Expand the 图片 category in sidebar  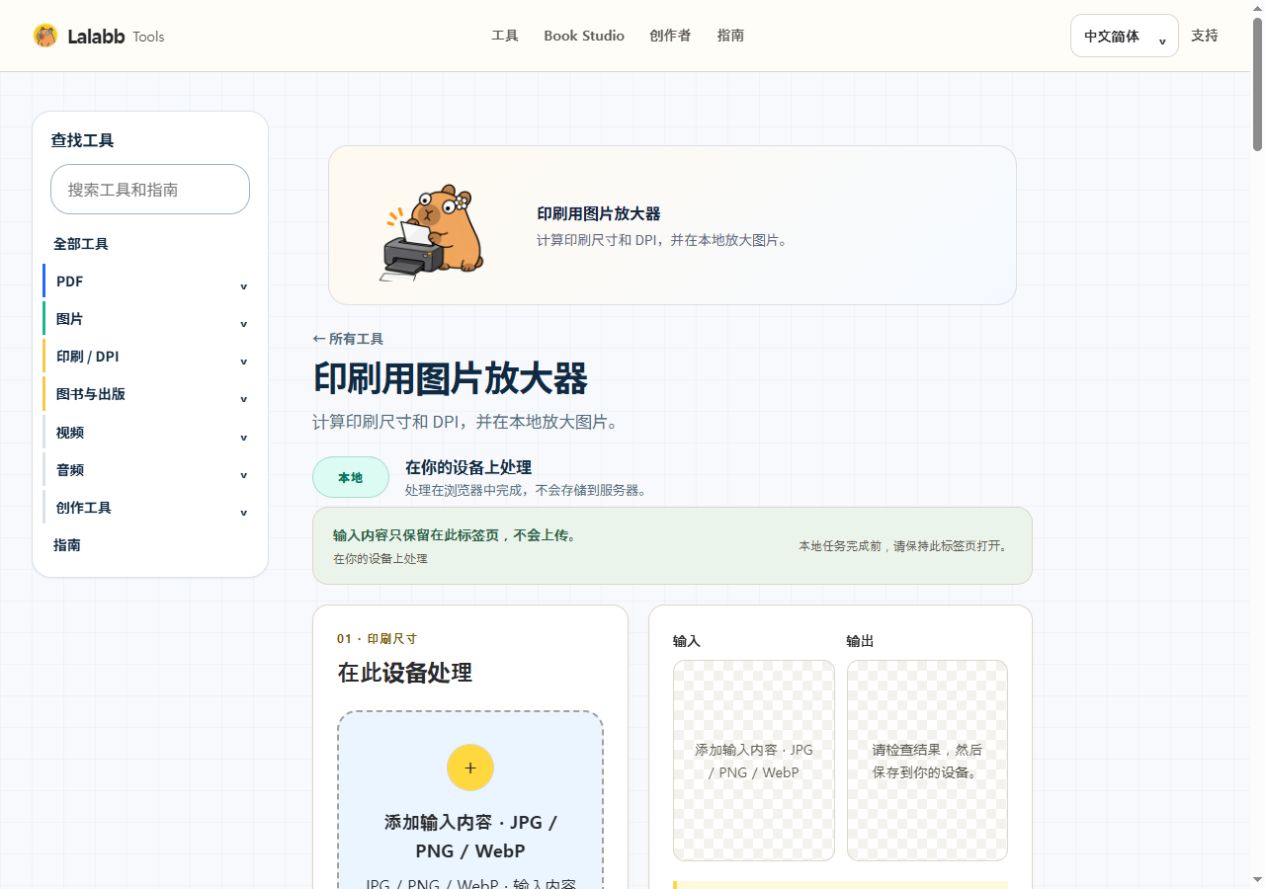(150, 319)
